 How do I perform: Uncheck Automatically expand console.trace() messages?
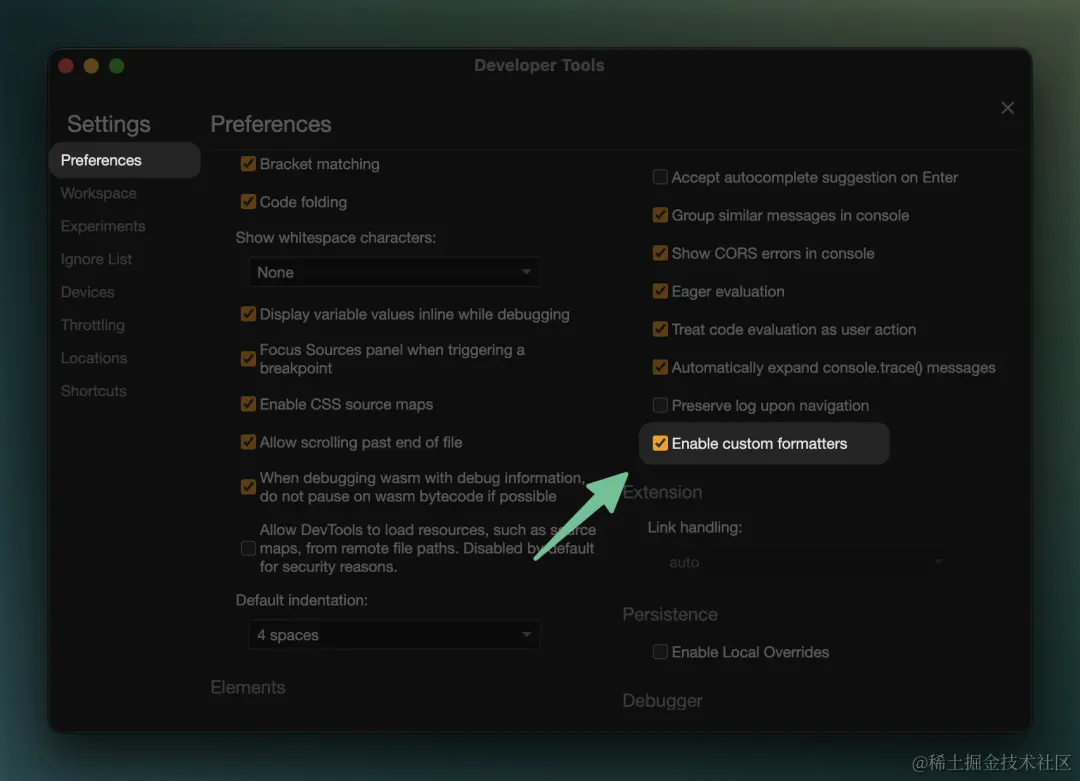tap(660, 367)
